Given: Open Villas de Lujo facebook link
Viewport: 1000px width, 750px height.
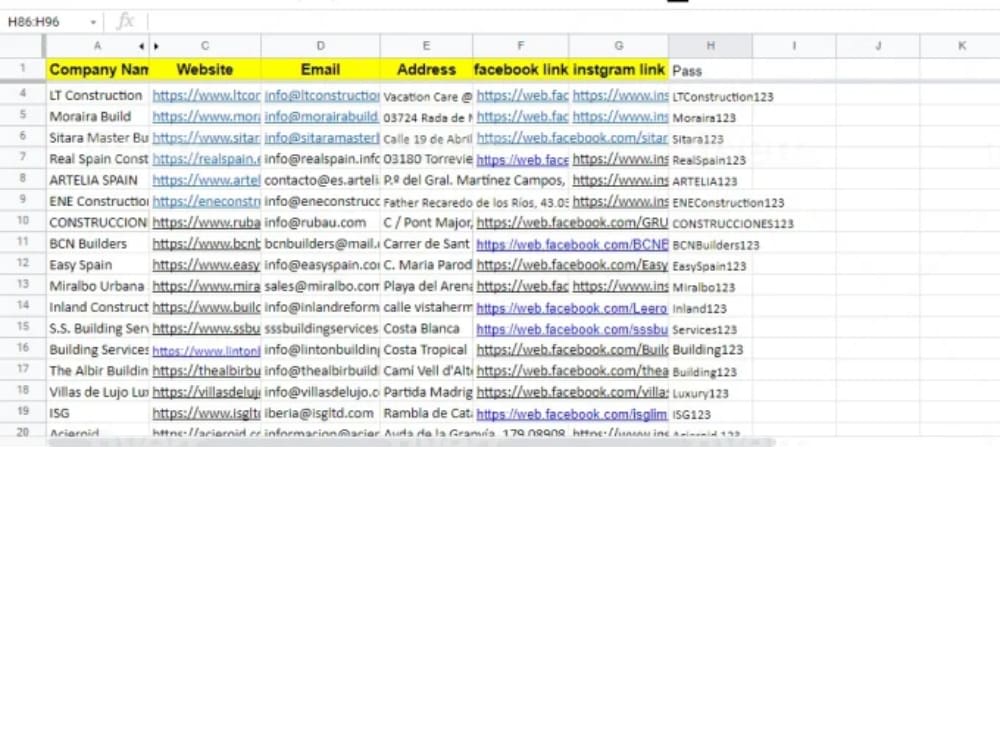Looking at the screenshot, I should point(572,392).
